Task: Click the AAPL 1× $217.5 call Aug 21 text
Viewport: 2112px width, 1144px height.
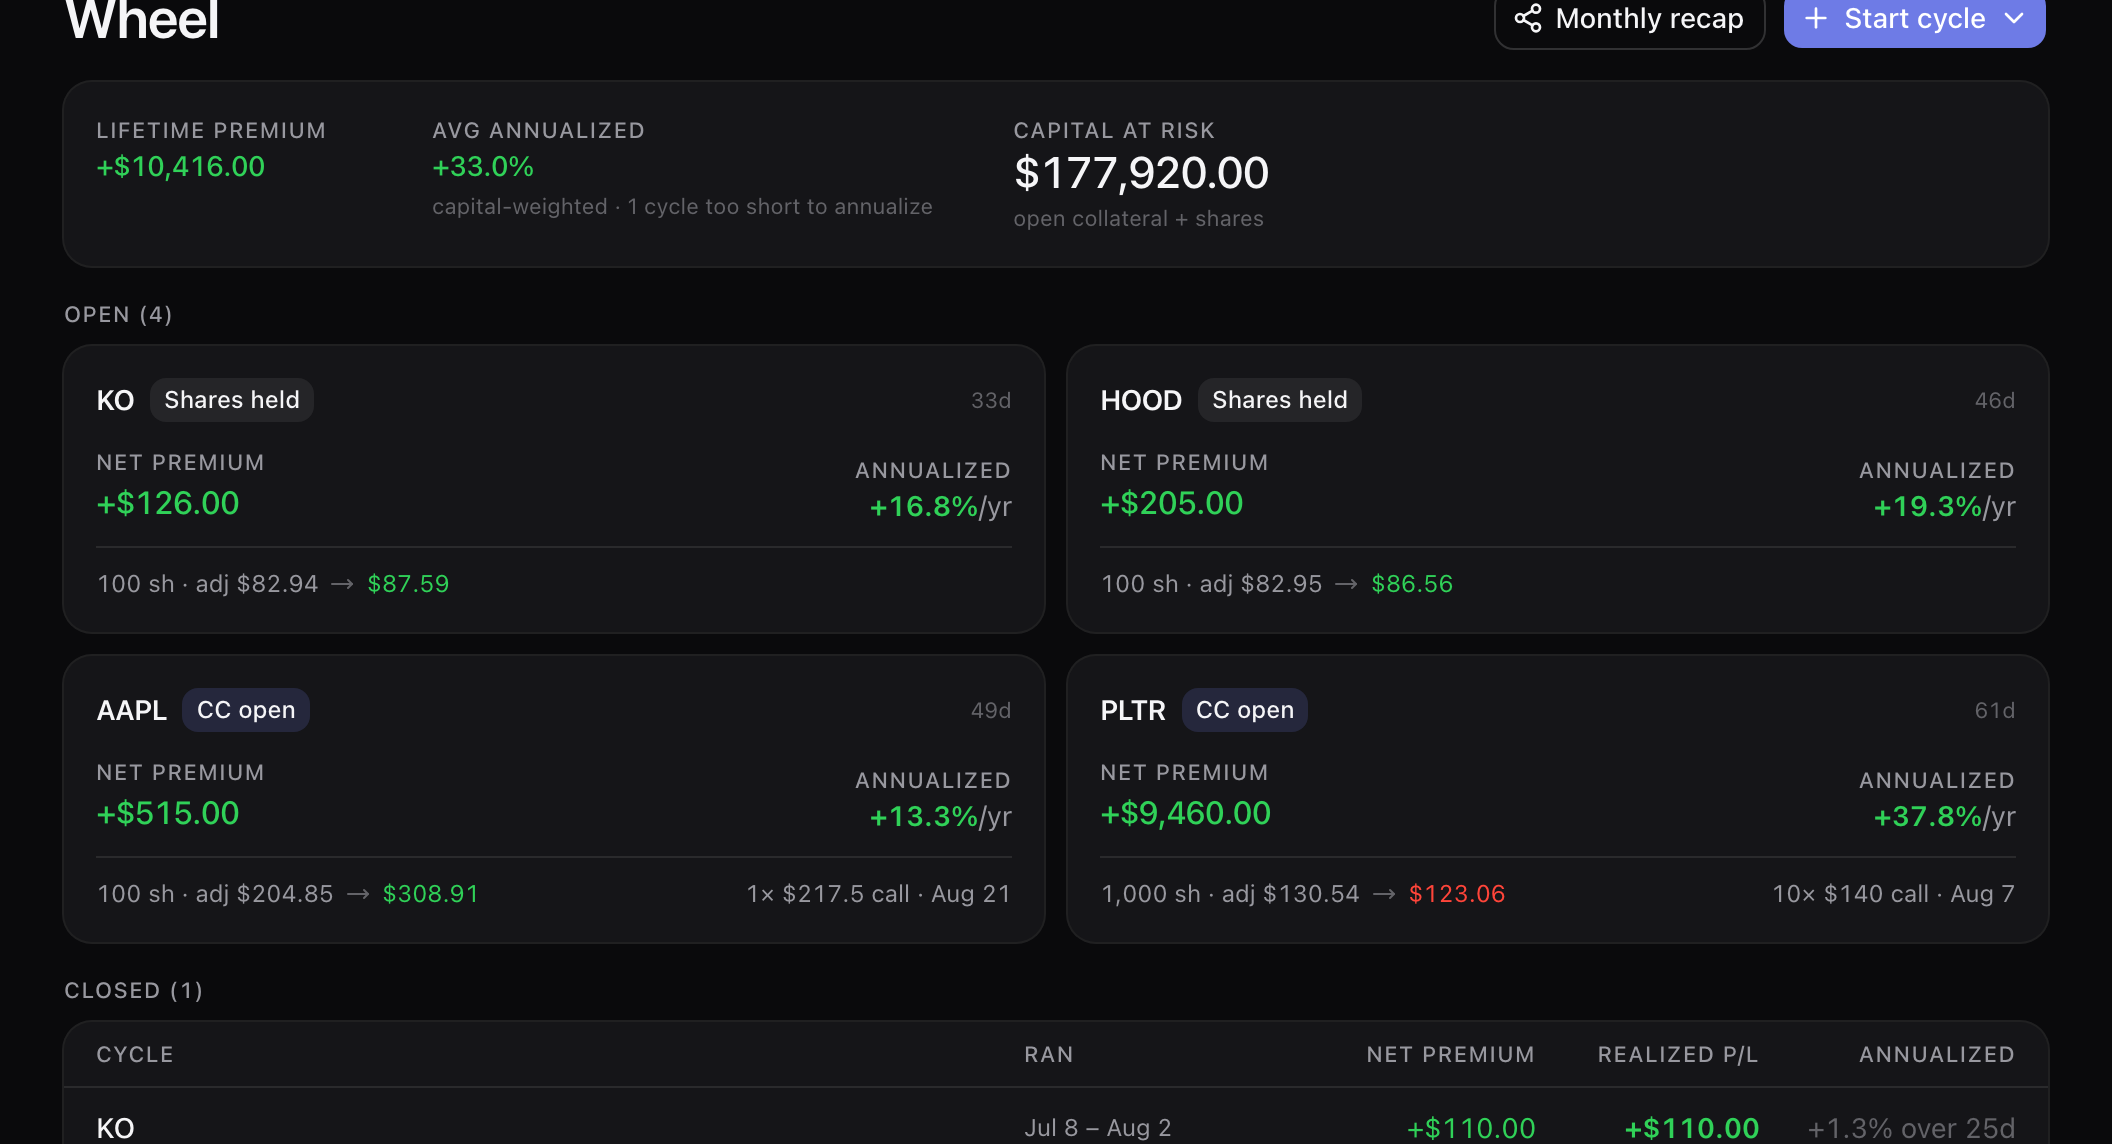Action: point(879,894)
